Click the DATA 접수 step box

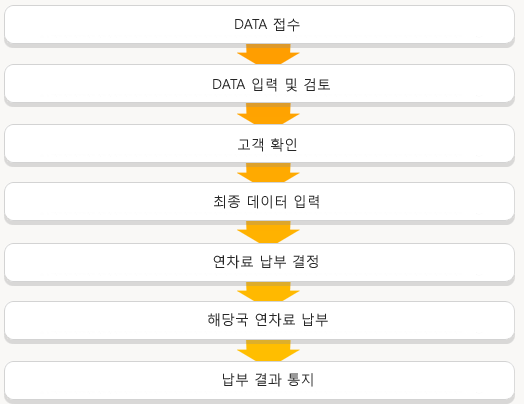point(259,24)
